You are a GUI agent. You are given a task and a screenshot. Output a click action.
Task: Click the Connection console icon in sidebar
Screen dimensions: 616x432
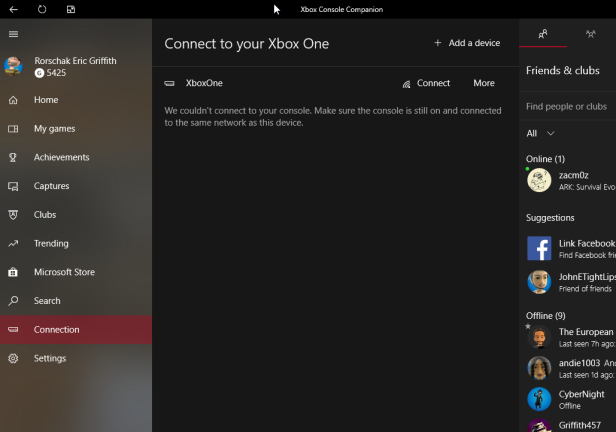click(x=13, y=329)
